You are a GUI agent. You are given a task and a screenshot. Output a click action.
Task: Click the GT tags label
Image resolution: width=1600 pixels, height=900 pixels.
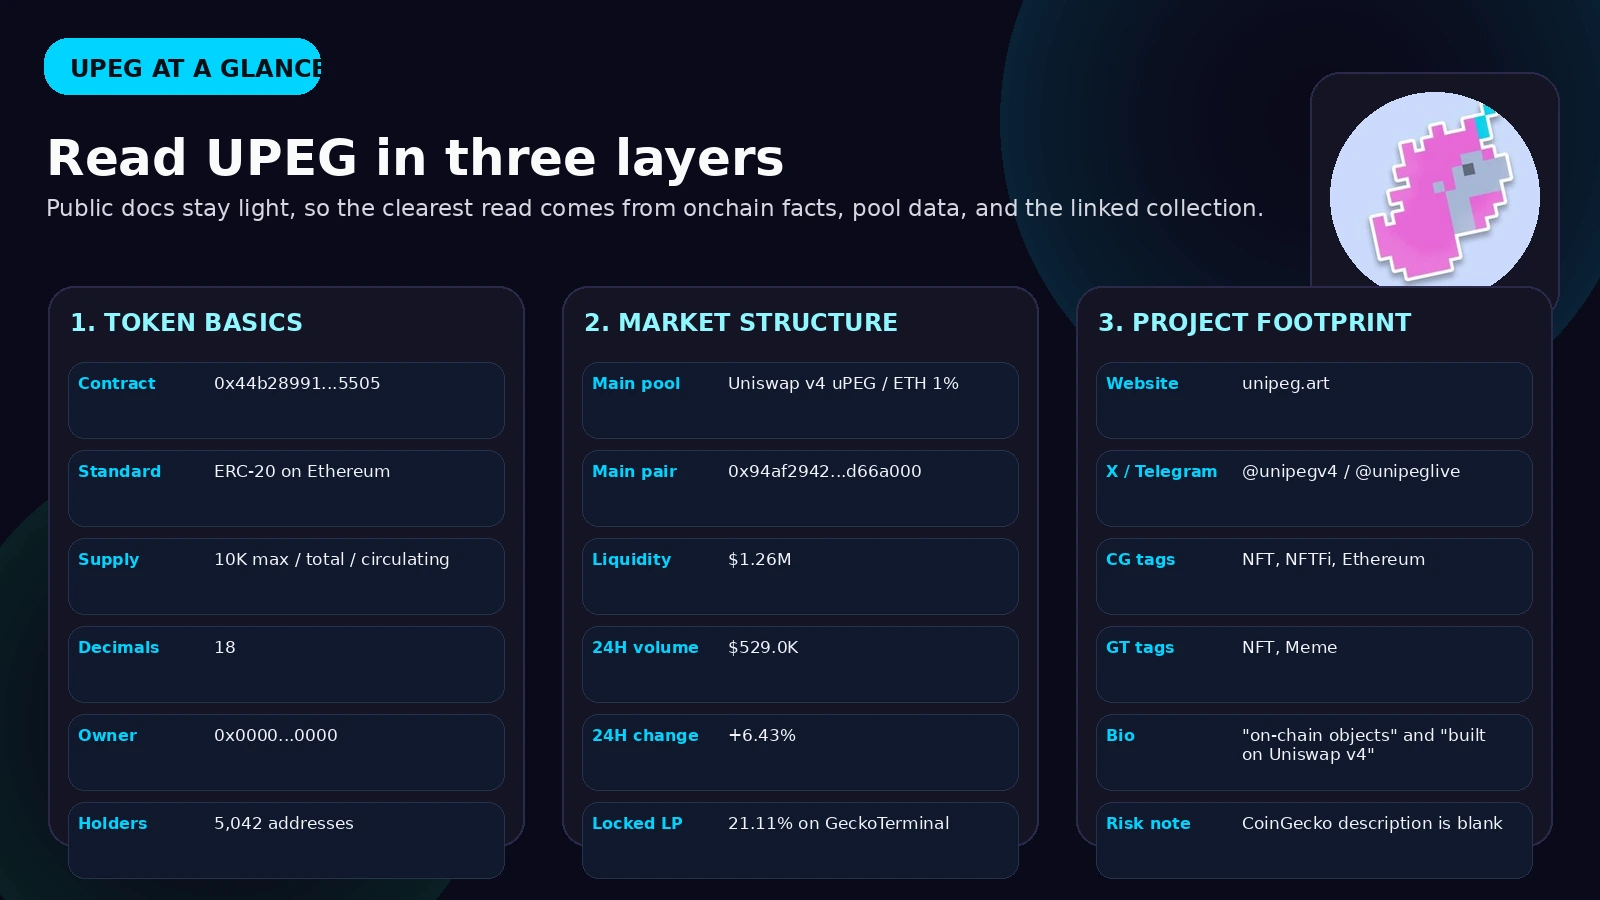(1140, 647)
